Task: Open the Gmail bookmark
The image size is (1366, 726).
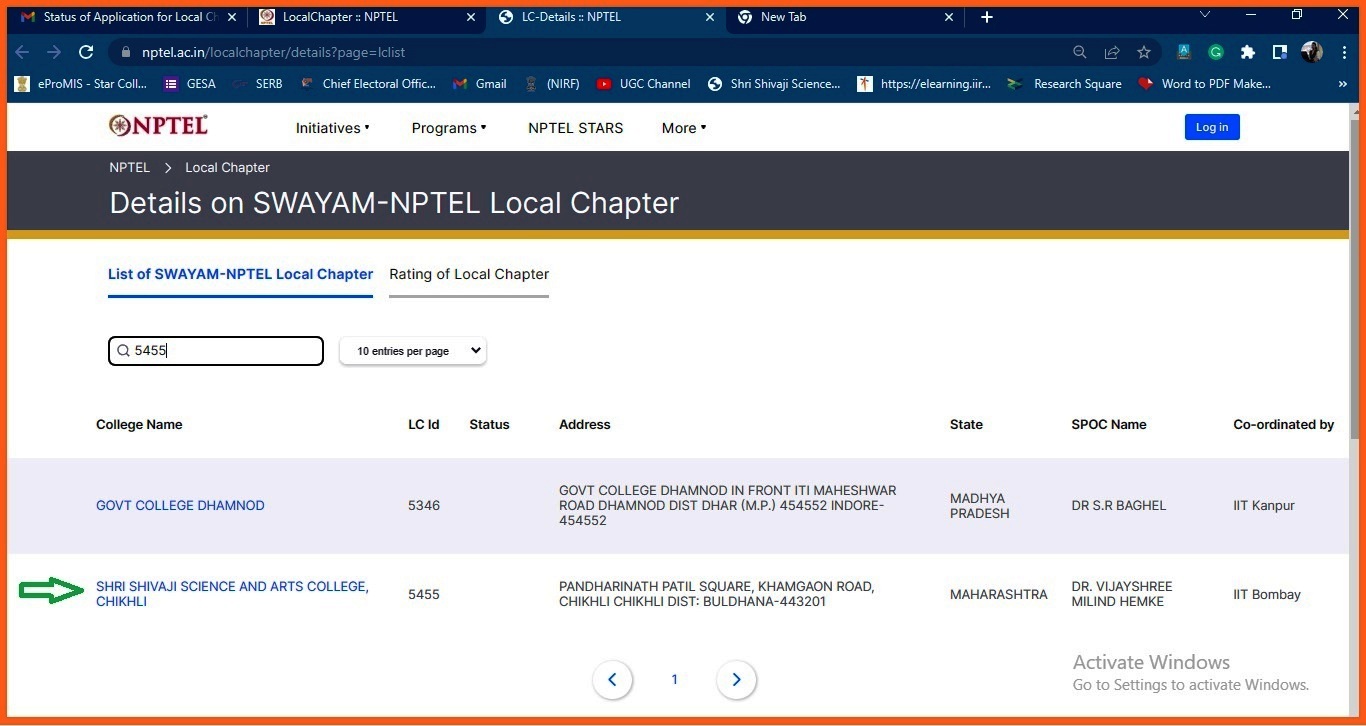Action: pyautogui.click(x=480, y=84)
